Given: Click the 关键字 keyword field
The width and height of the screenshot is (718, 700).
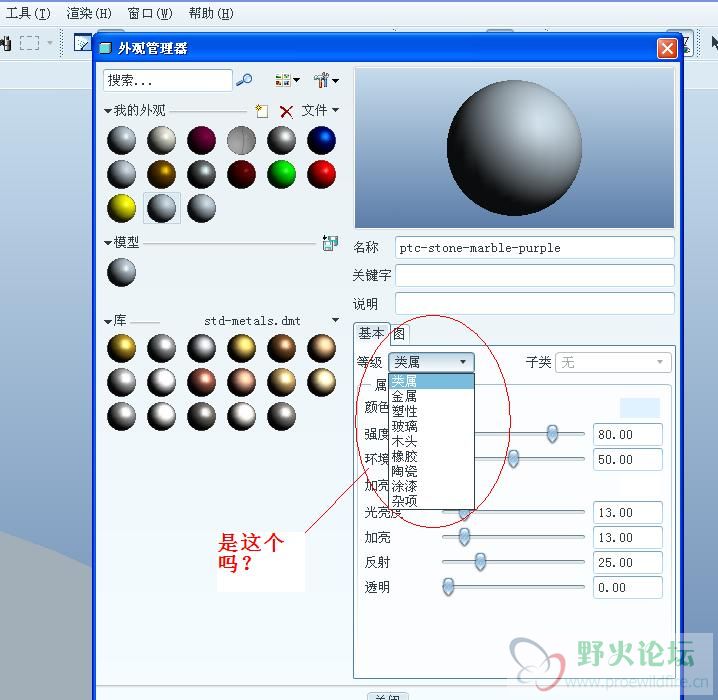Looking at the screenshot, I should click(x=534, y=276).
